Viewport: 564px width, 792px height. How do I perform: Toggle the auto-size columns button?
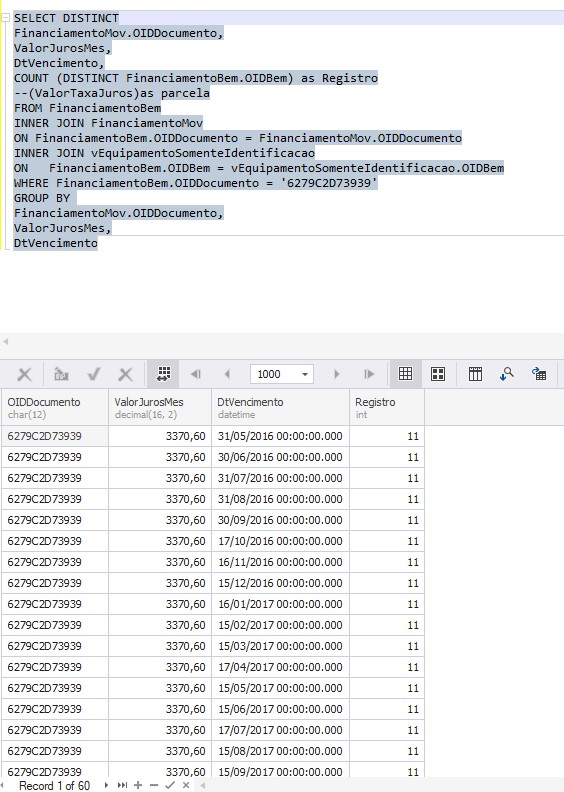(164, 374)
